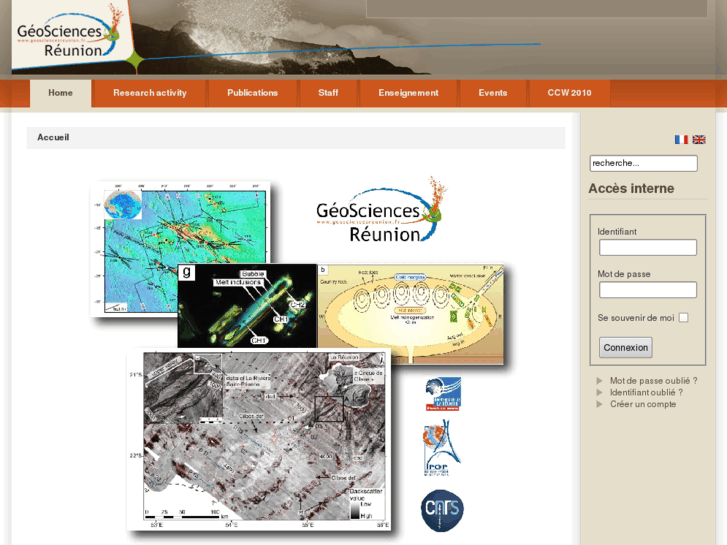Click the Accès interne heading
The height and width of the screenshot is (545, 727).
[631, 188]
